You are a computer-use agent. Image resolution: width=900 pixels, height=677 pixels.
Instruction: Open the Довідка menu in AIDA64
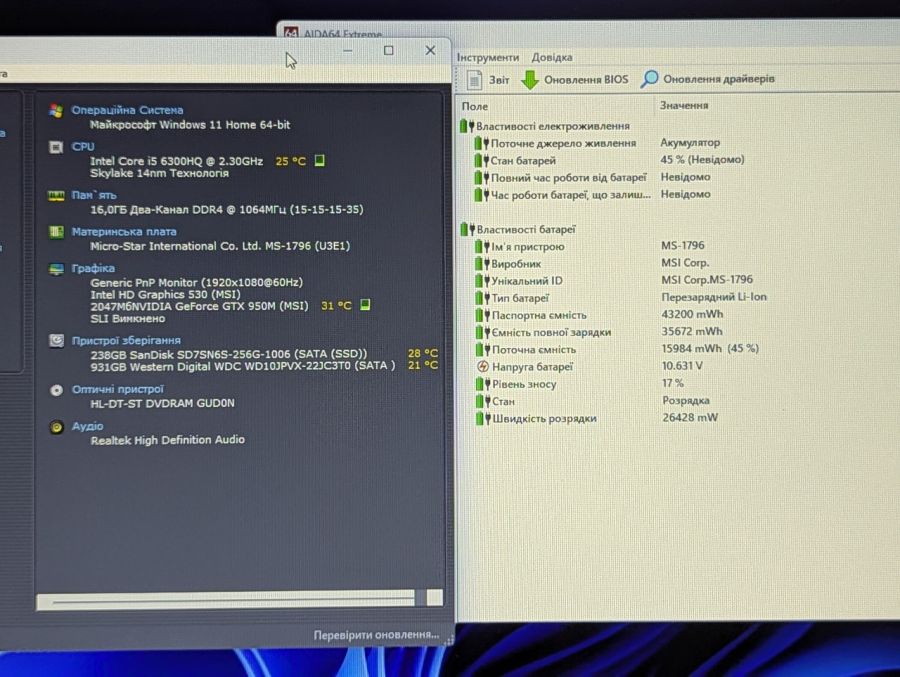[552, 57]
